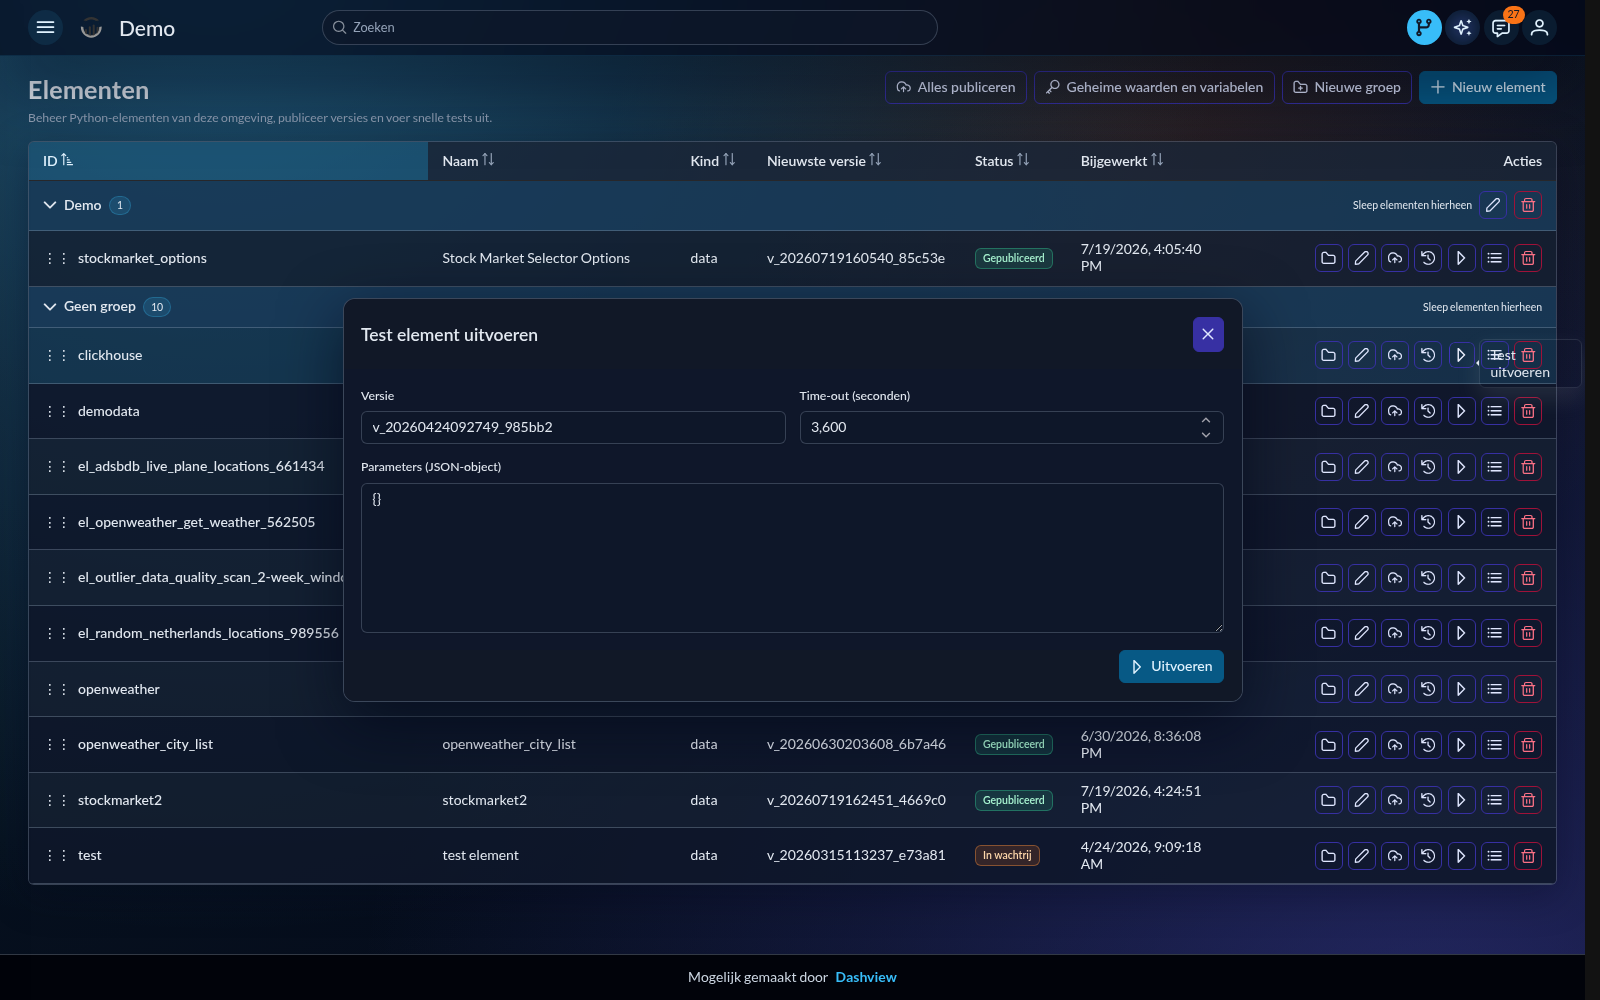Increase the time-out value with up arrow
The image size is (1600, 1000).
(x=1206, y=420)
